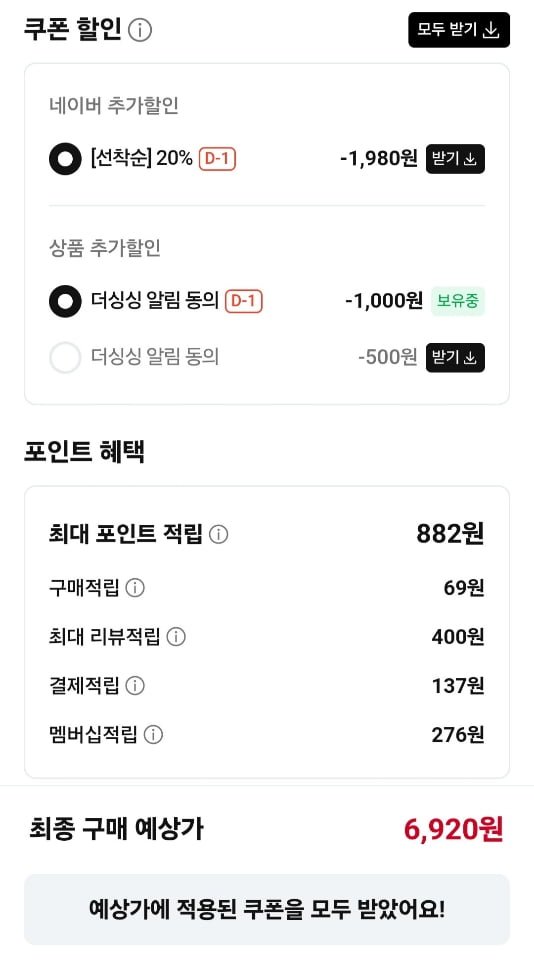Download the 500원 coupon via 받기
Viewport: 534px width, 960px height.
click(x=455, y=358)
